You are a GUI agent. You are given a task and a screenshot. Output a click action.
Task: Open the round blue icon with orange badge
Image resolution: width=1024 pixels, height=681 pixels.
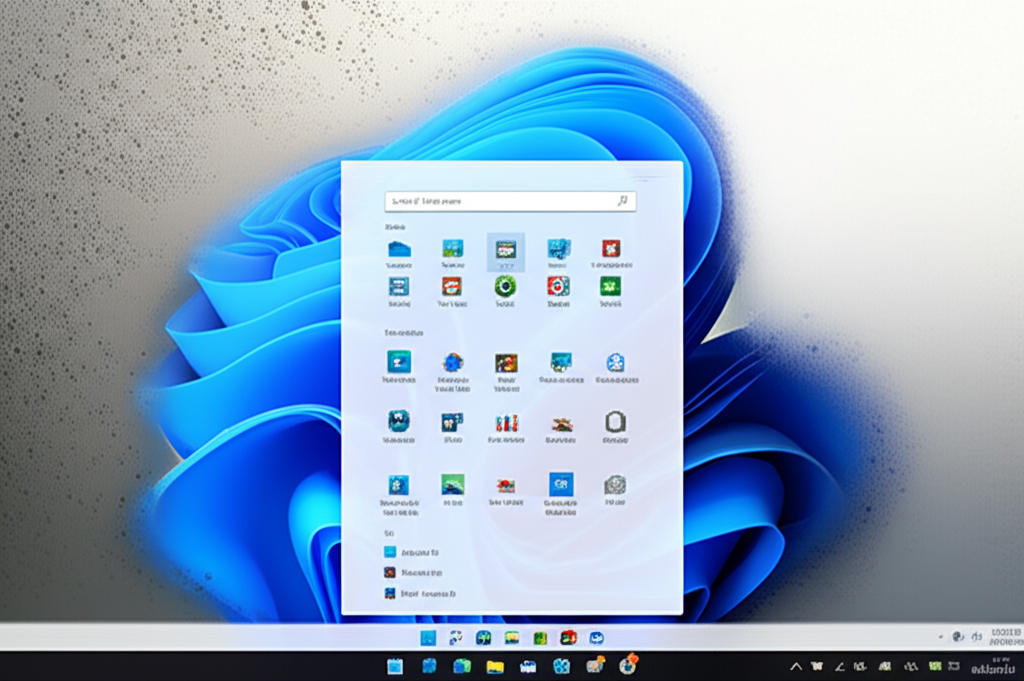[x=628, y=664]
